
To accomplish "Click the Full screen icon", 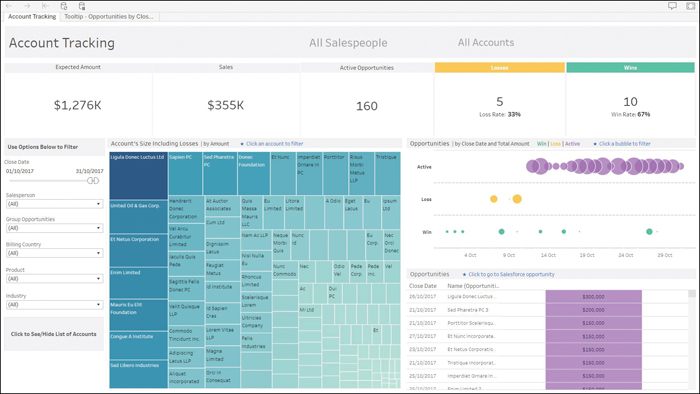I will tap(690, 6).
